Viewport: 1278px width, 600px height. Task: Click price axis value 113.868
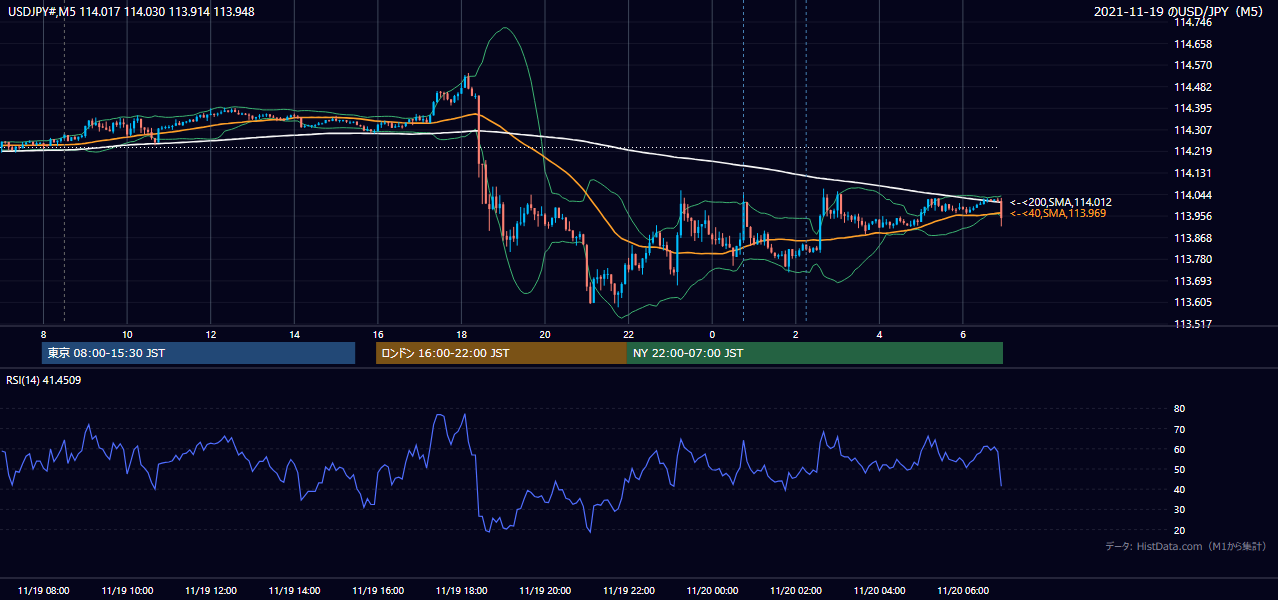pos(1193,238)
